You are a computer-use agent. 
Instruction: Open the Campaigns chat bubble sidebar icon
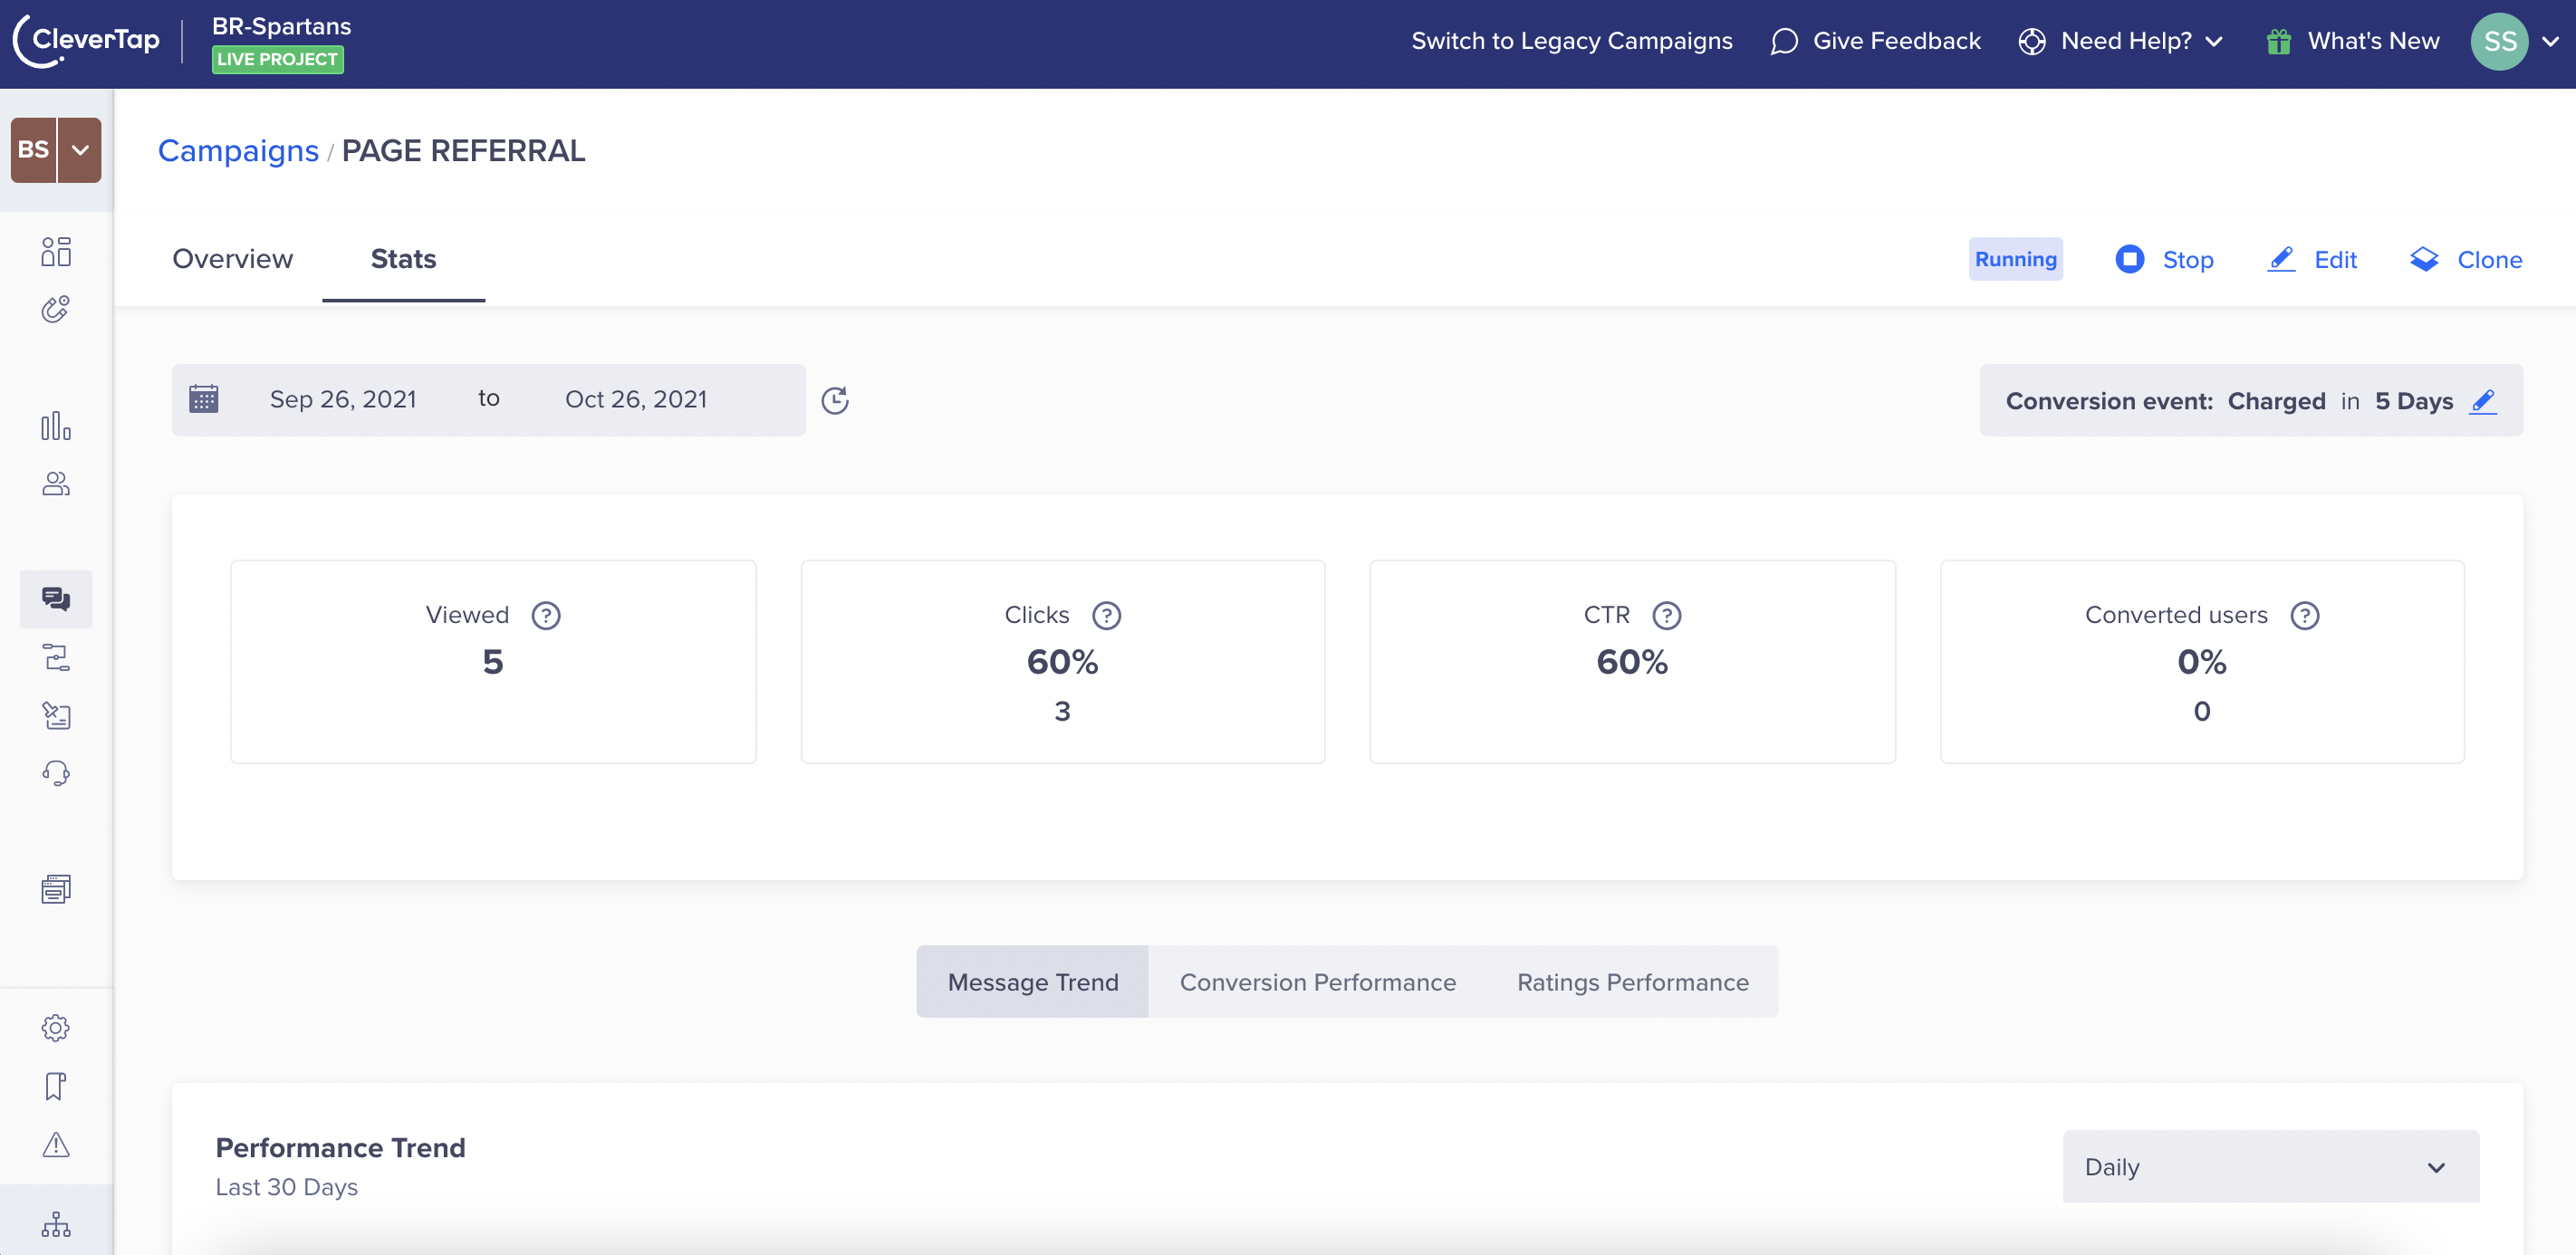coord(56,599)
